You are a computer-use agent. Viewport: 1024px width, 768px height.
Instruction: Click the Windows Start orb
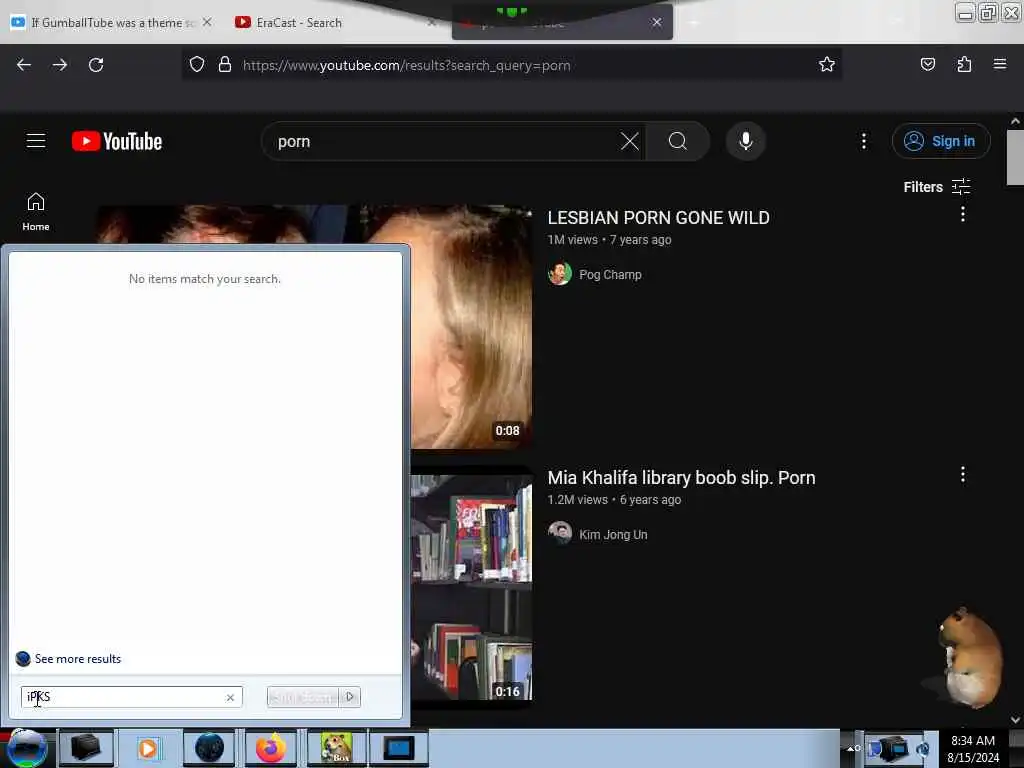27,748
